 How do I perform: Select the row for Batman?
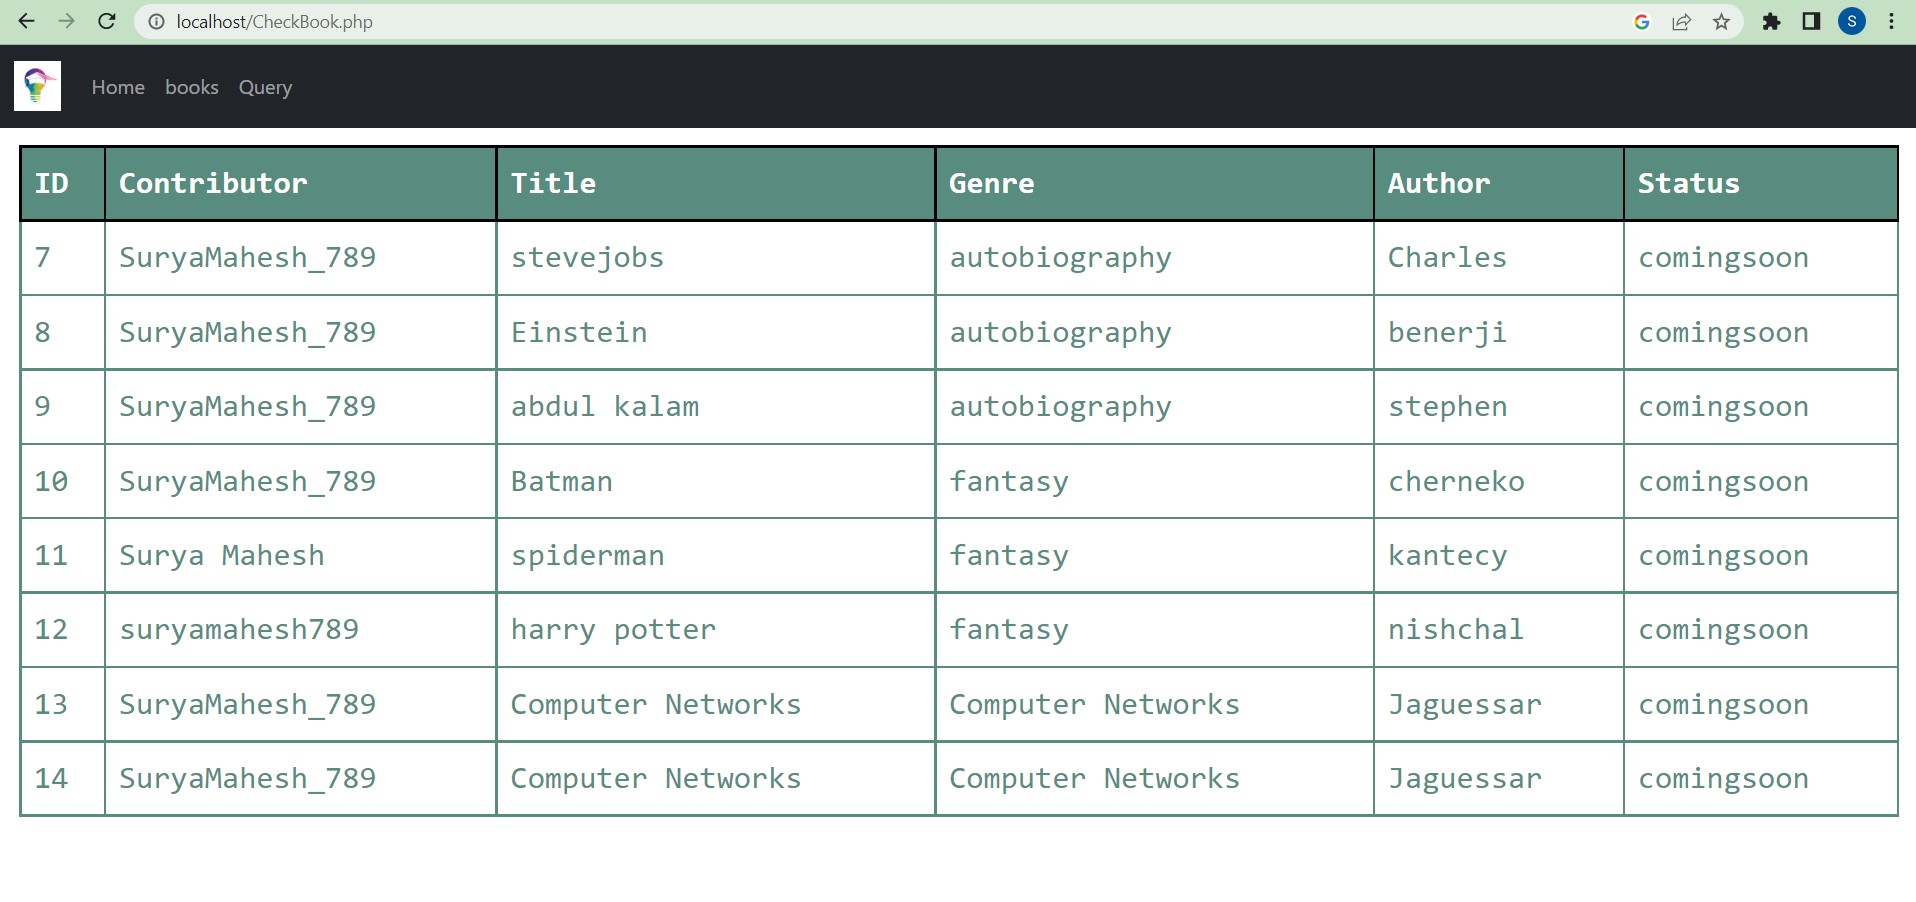coord(561,481)
